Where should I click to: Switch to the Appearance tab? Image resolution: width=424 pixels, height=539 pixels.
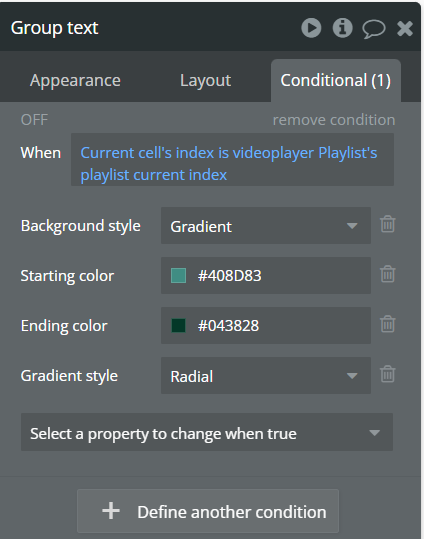(75, 80)
